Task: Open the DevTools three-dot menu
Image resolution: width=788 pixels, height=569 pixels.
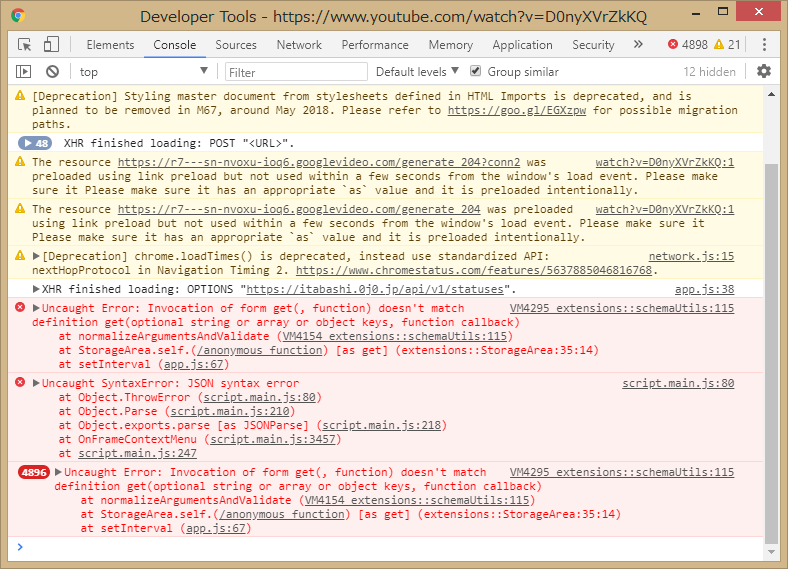Action: click(764, 45)
